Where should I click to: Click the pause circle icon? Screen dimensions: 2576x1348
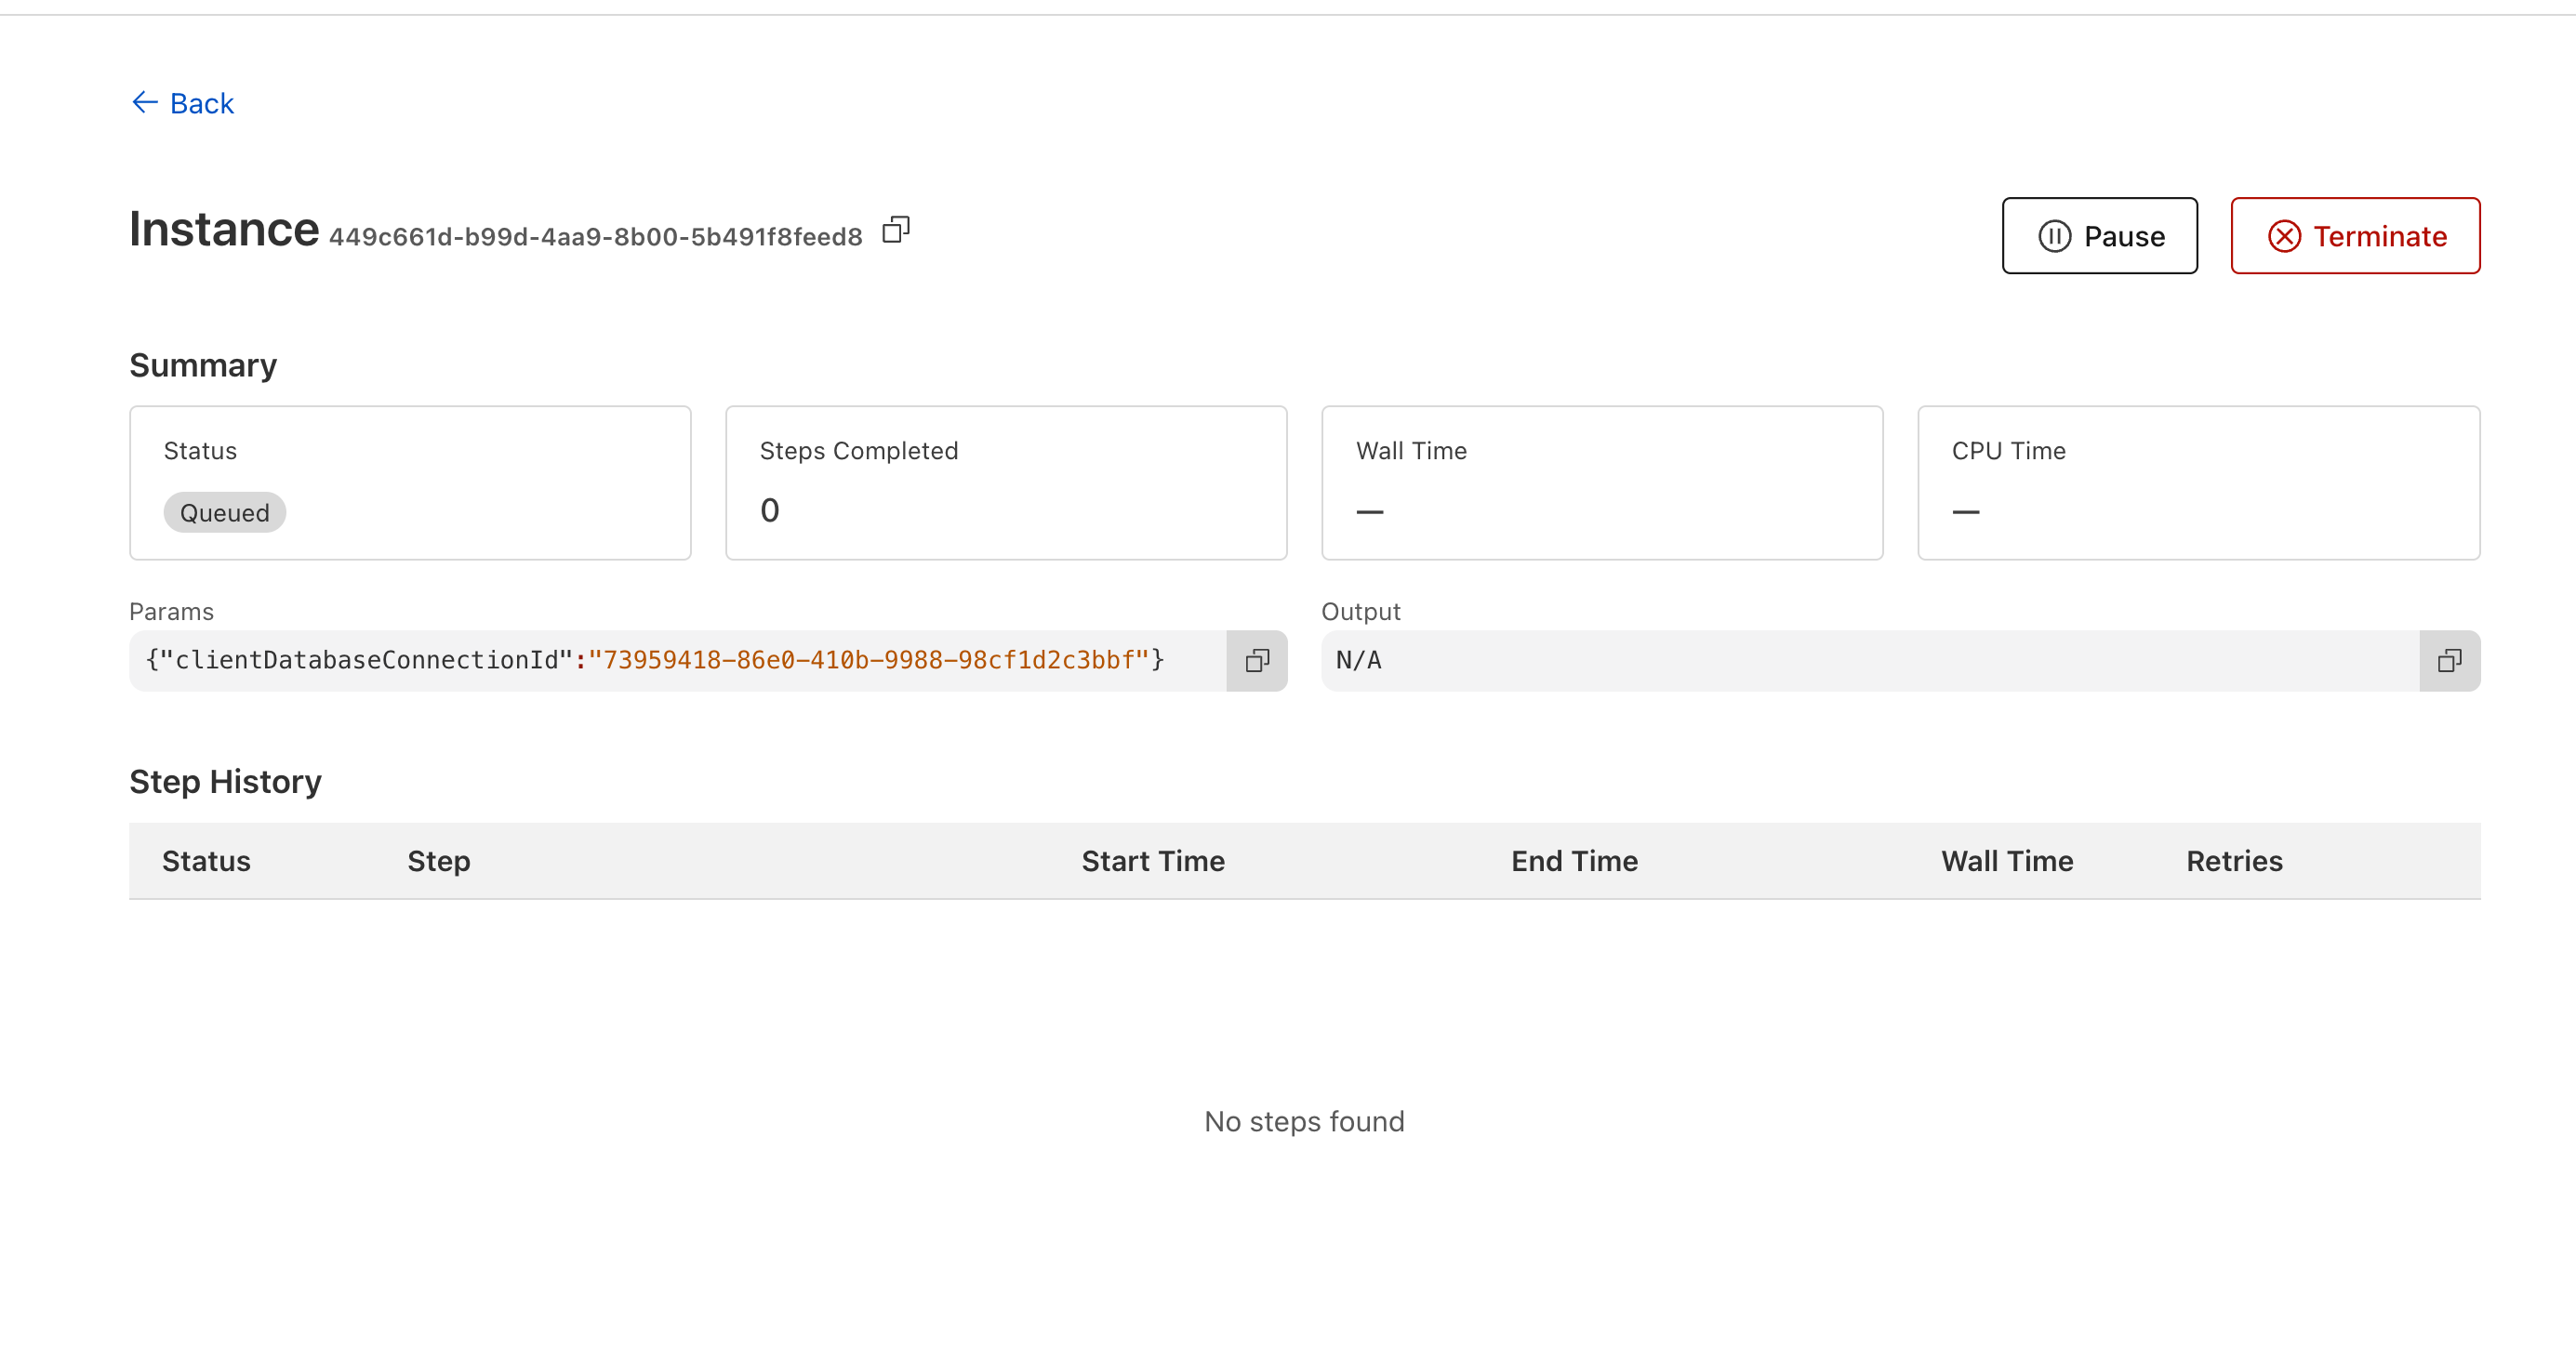point(2054,236)
